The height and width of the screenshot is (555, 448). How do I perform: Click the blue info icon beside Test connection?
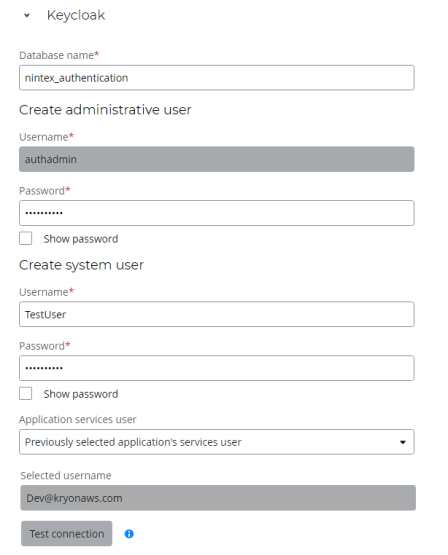click(129, 534)
